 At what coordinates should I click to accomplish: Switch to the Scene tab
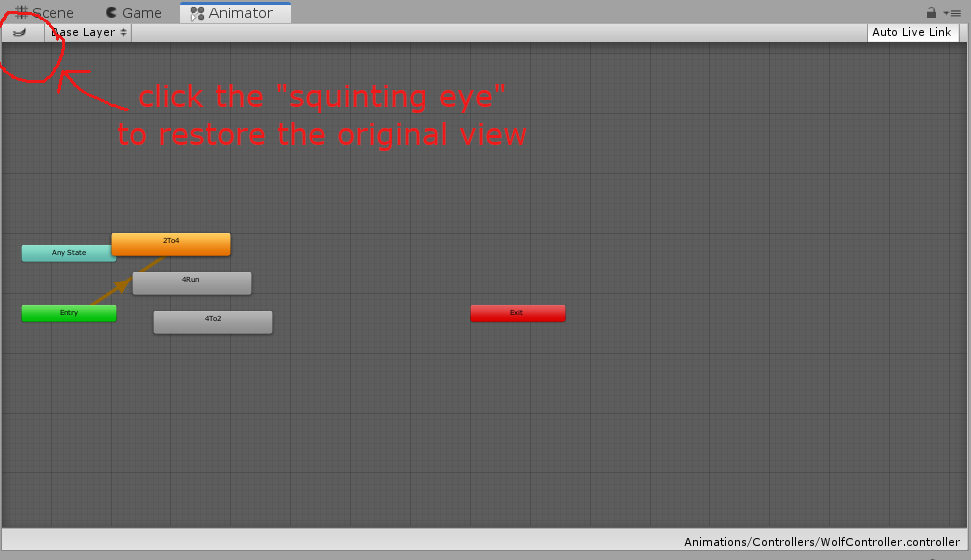click(44, 13)
